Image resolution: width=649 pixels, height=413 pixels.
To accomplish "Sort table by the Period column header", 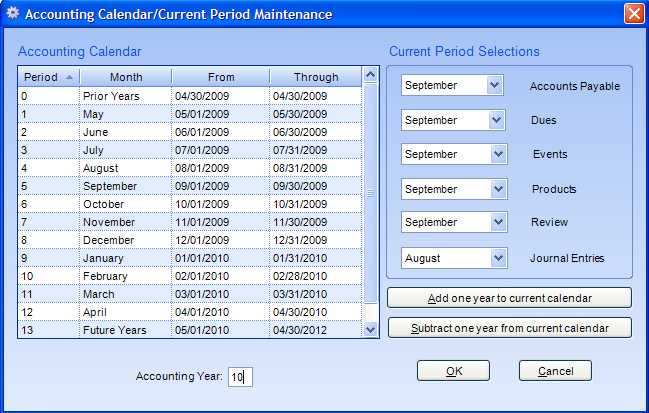I will [48, 77].
